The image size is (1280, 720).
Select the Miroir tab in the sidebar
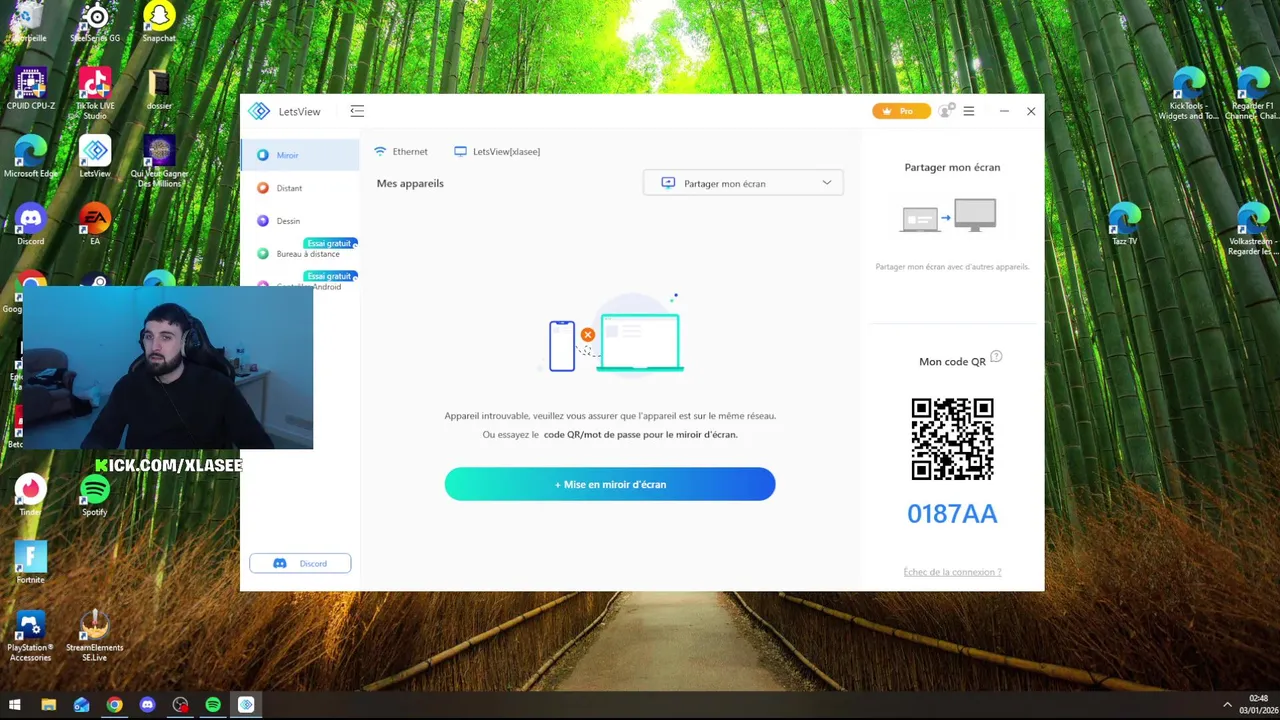[300, 155]
